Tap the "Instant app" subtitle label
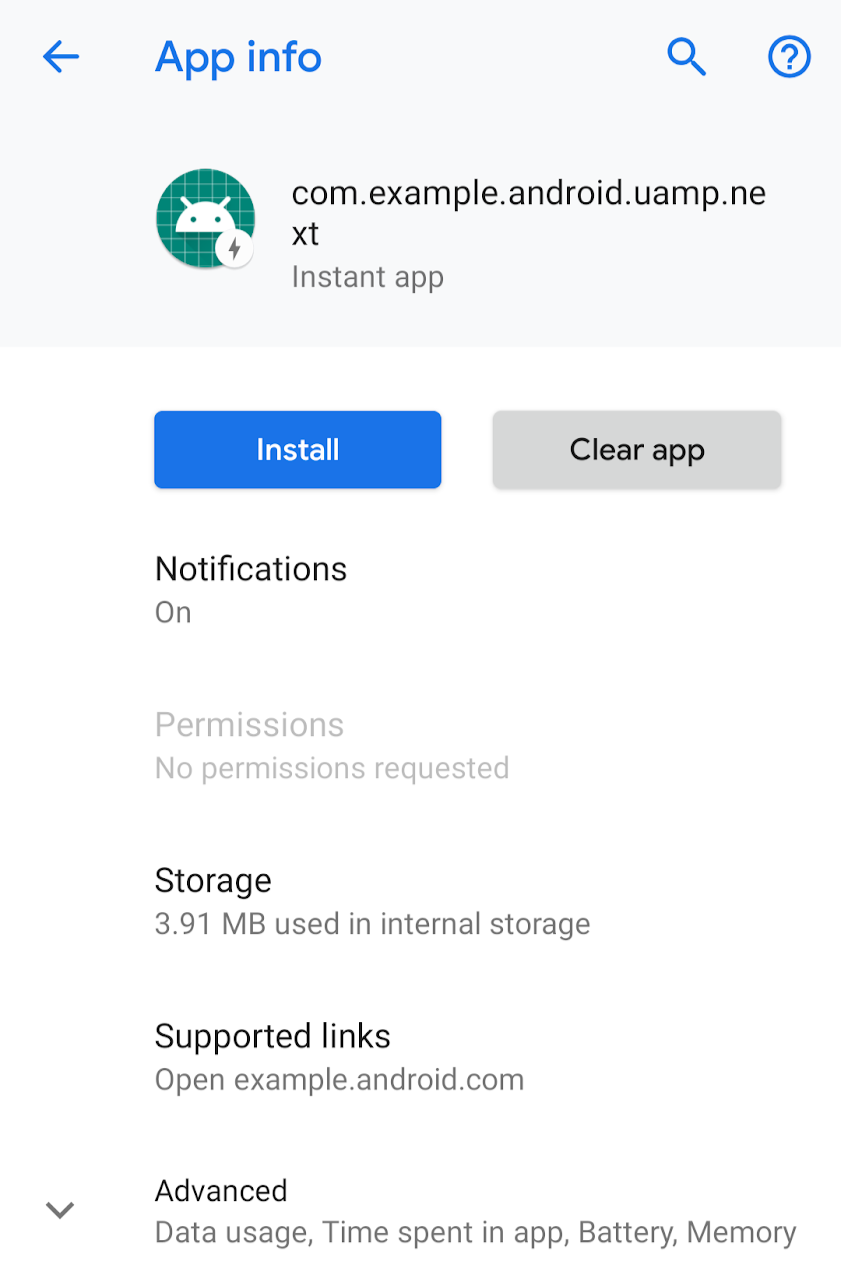The image size is (841, 1281). tap(367, 277)
